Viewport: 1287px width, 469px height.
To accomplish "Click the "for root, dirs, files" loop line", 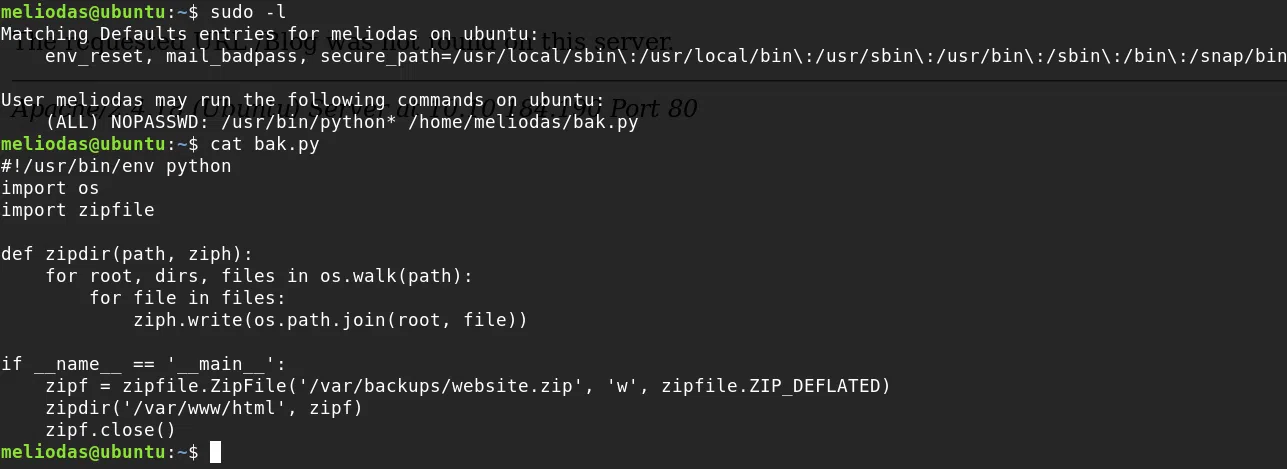I will [259, 276].
